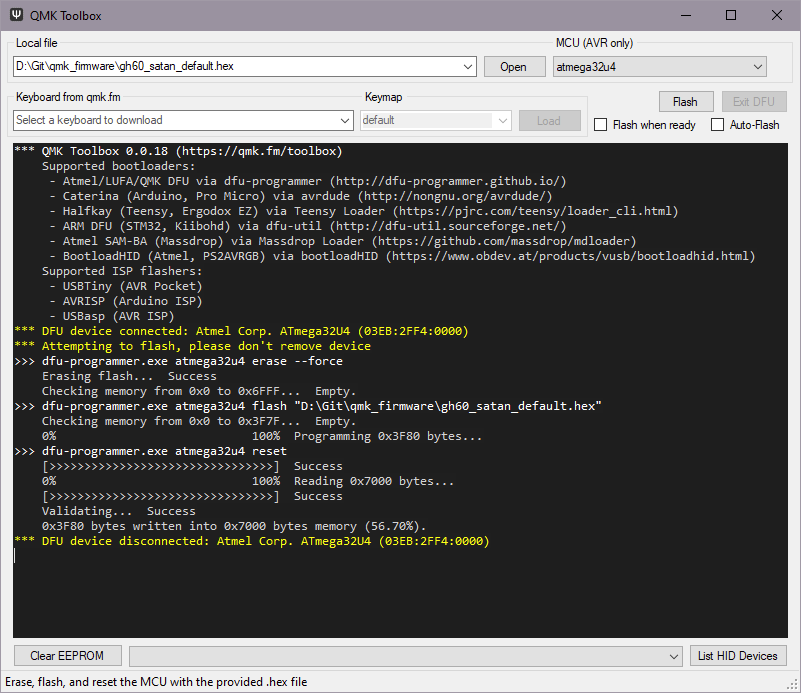
Task: Close the QMK Toolbox window
Action: click(776, 15)
